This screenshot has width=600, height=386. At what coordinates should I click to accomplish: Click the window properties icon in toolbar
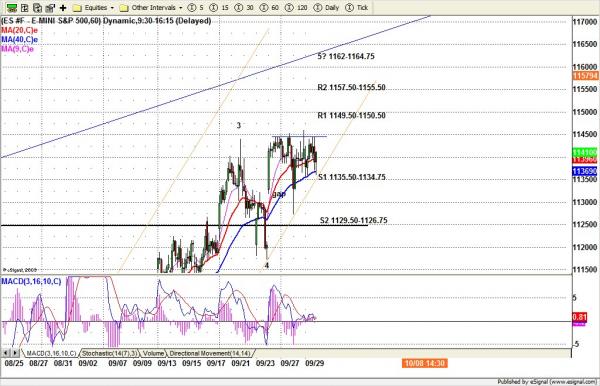(50, 8)
